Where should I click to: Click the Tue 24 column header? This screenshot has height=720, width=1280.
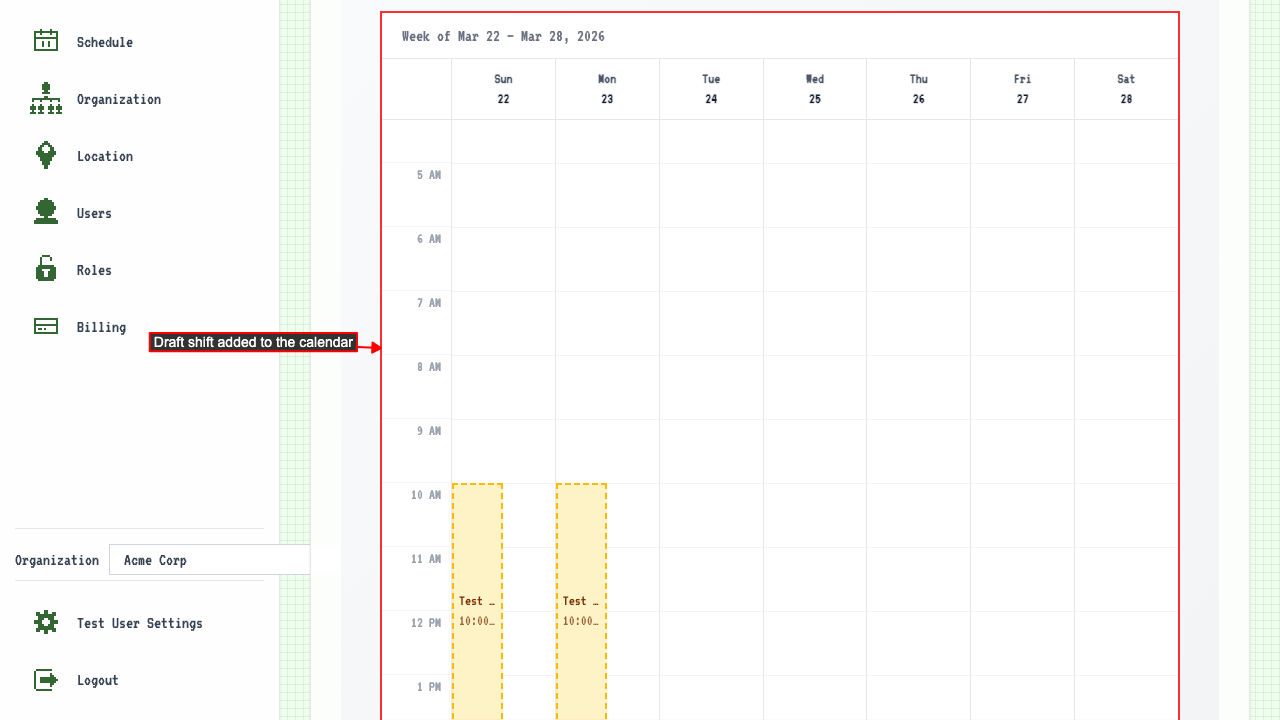(x=711, y=89)
